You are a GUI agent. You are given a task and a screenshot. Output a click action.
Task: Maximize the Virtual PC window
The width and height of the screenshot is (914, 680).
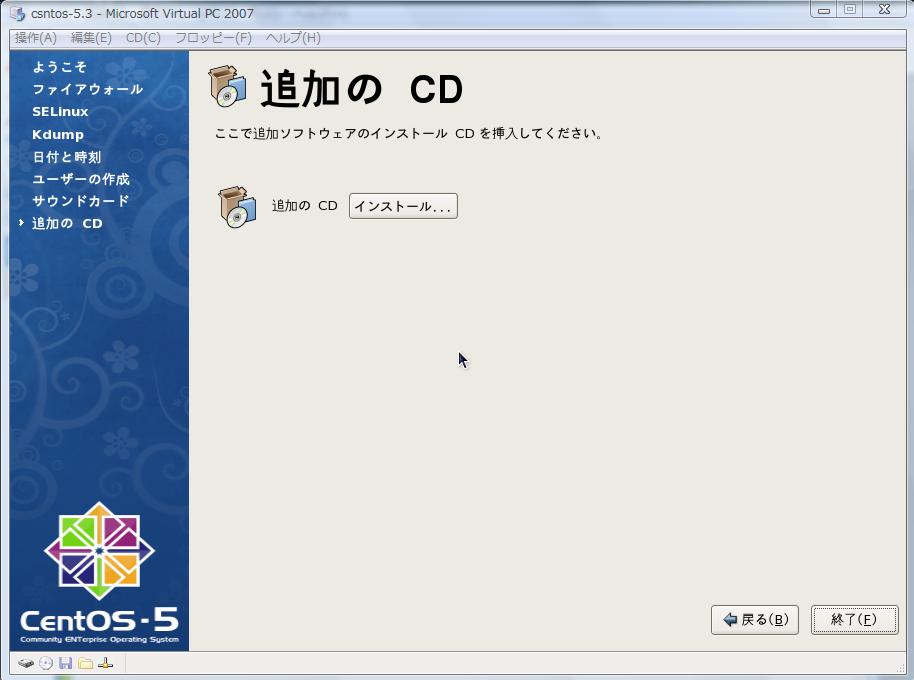pyautogui.click(x=850, y=10)
